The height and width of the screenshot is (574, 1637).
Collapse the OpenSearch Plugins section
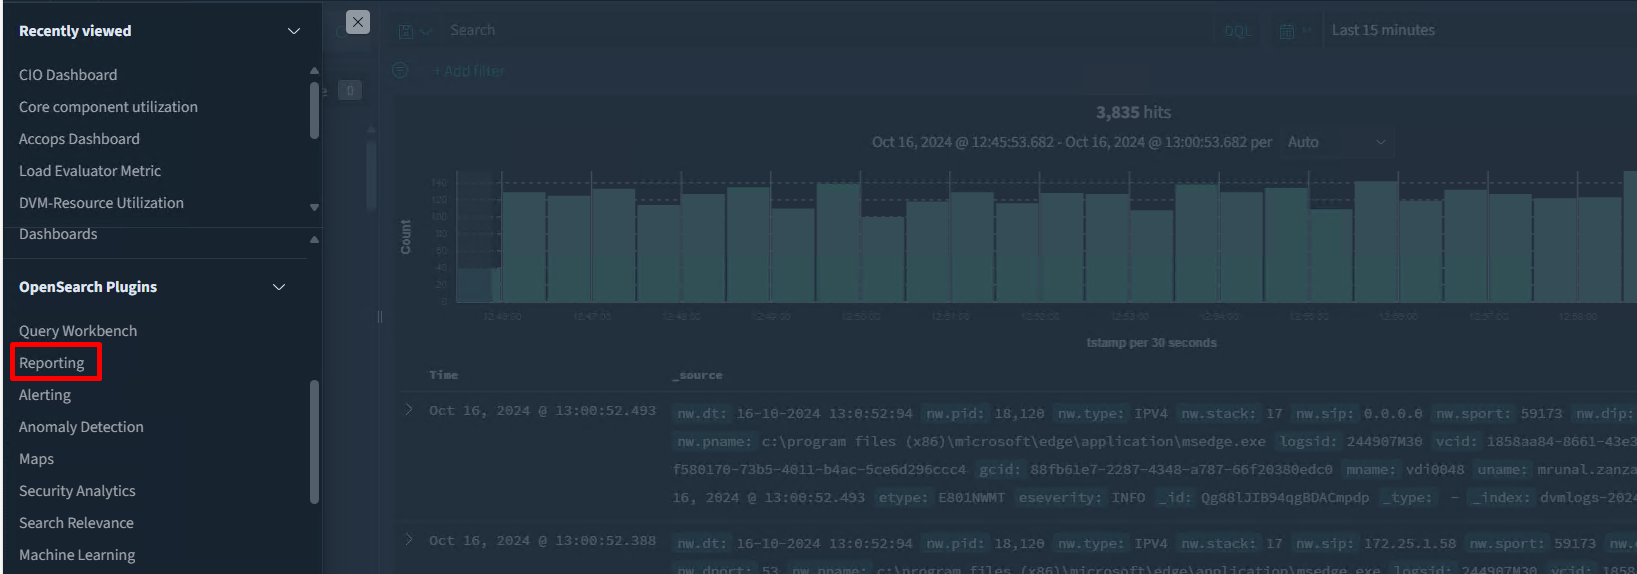click(279, 287)
